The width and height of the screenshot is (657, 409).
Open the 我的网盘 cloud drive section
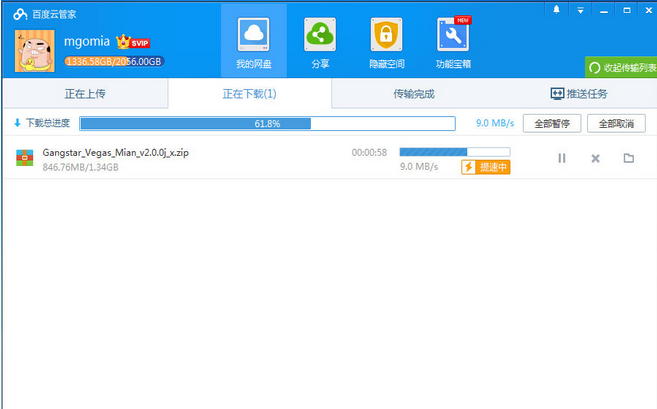click(253, 41)
